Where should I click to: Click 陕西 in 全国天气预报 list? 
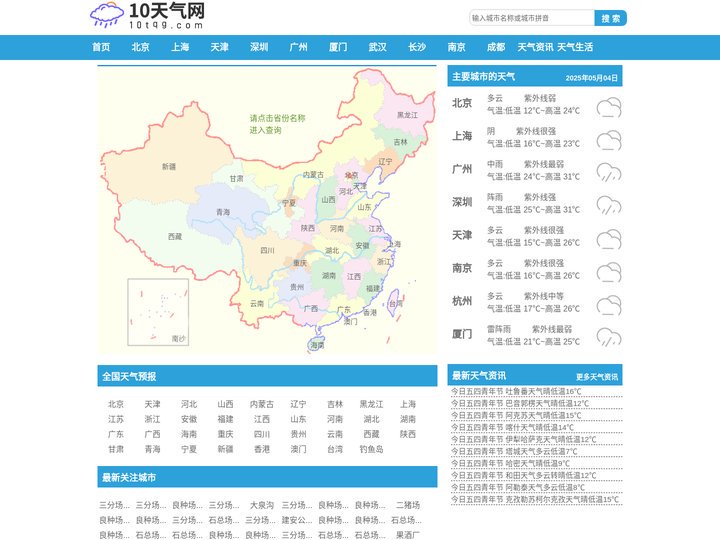click(408, 434)
